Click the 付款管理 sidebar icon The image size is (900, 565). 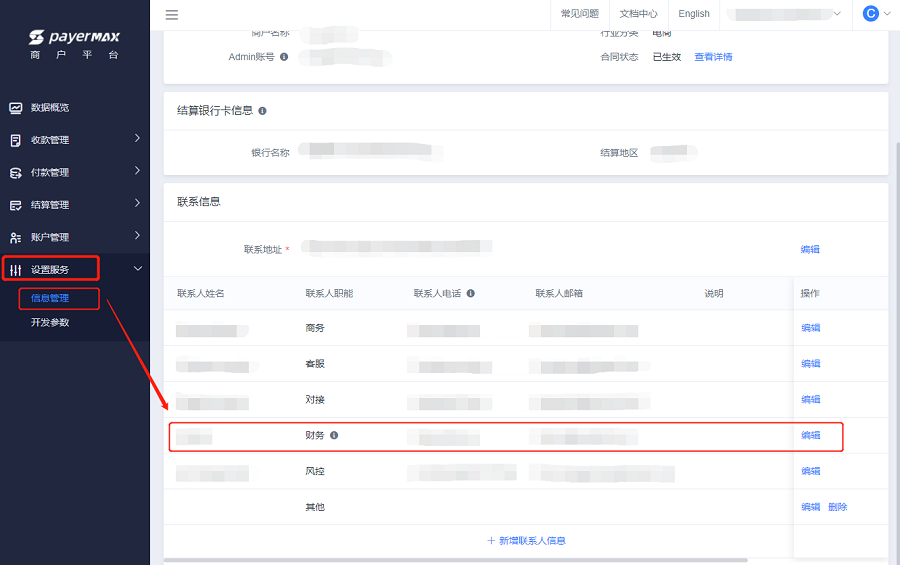(15, 173)
